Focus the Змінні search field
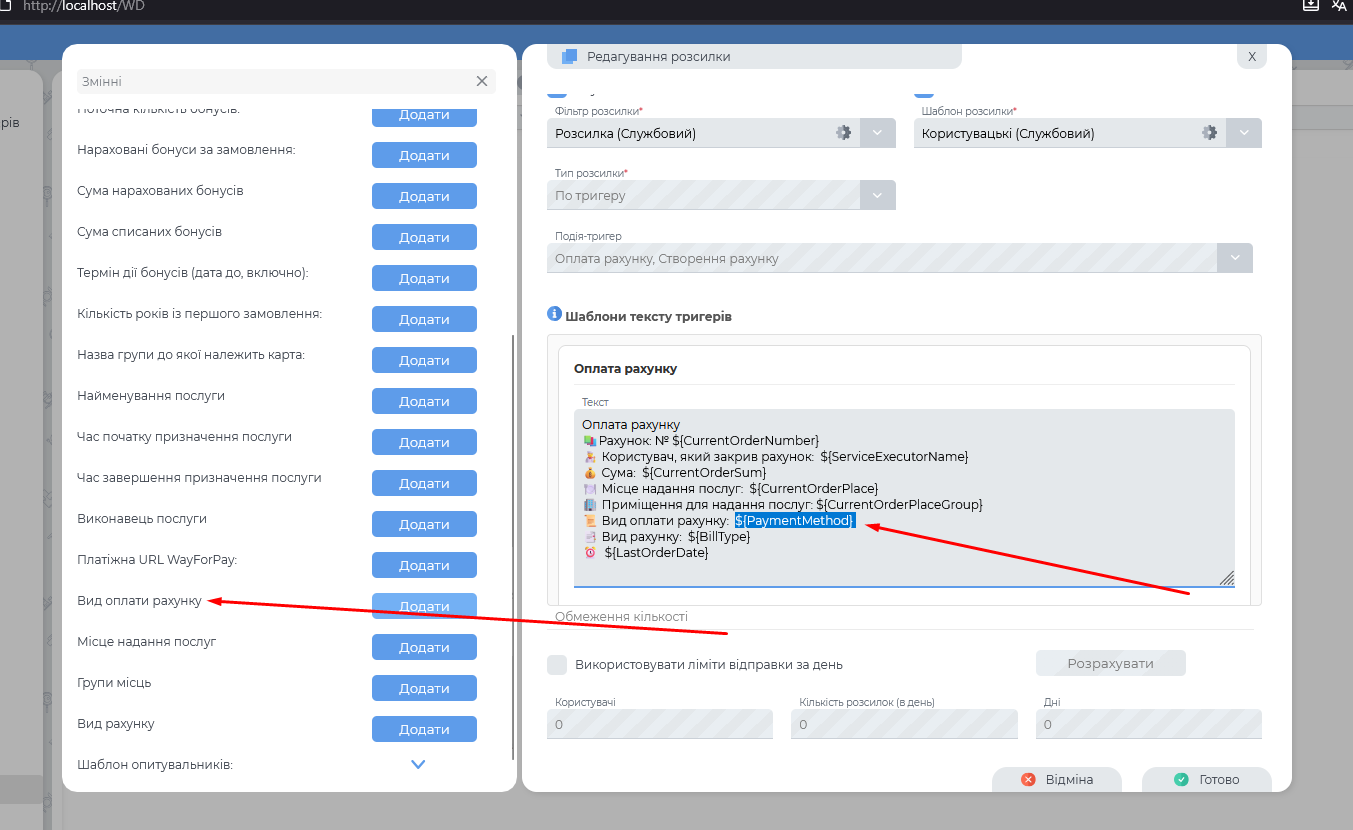 click(270, 81)
